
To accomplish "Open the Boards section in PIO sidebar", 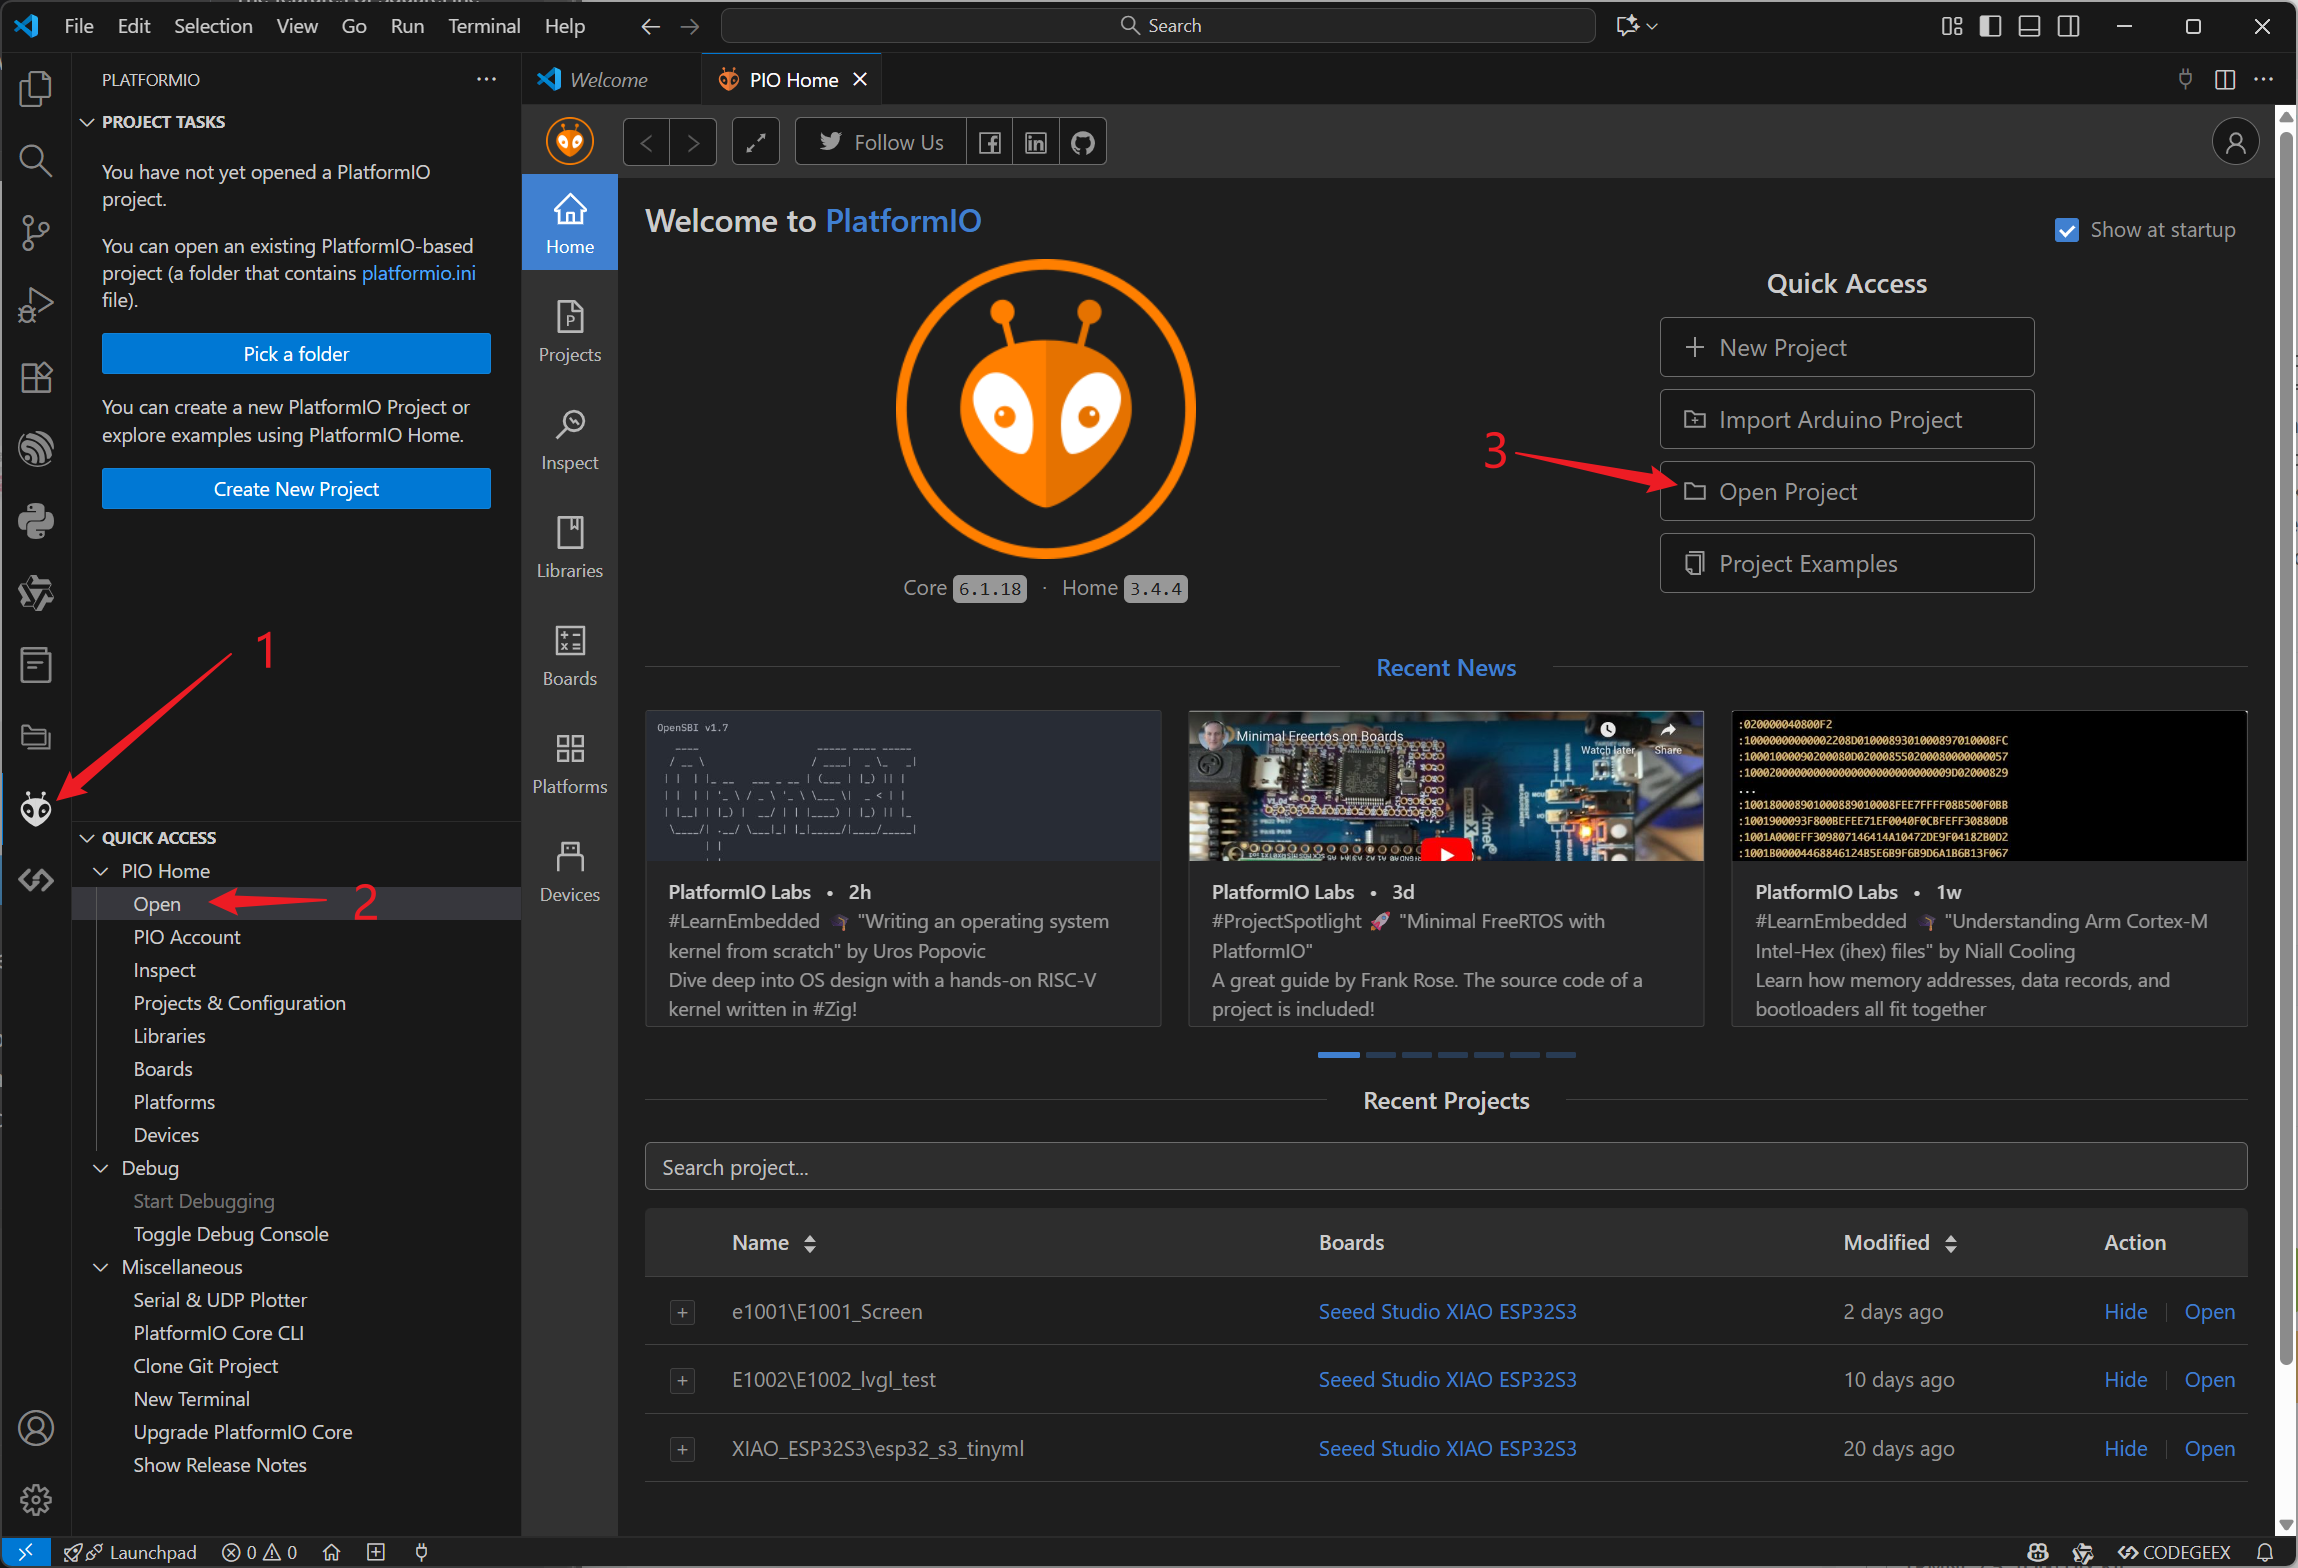I will 569,655.
